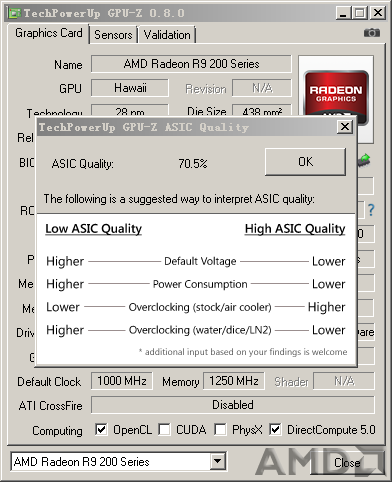
Task: Maximize the GPU-Z main window
Action: (360, 13)
